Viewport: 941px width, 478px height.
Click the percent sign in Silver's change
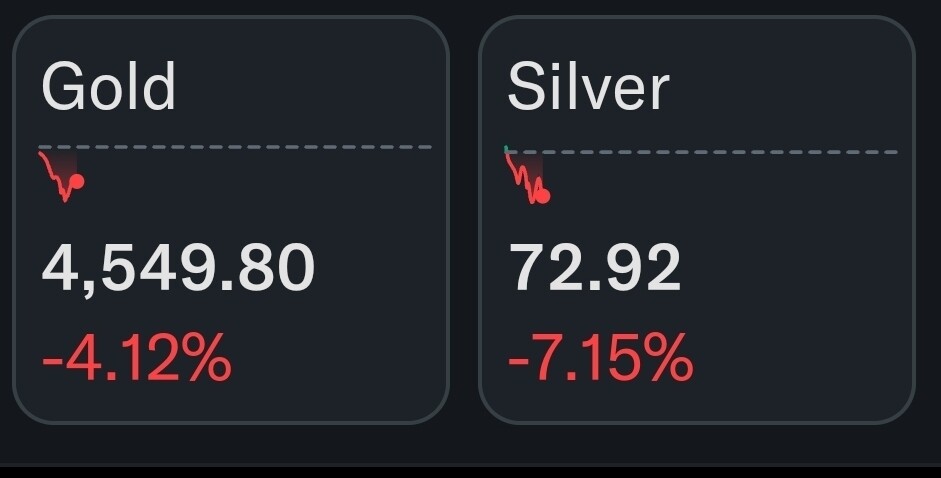coord(670,358)
